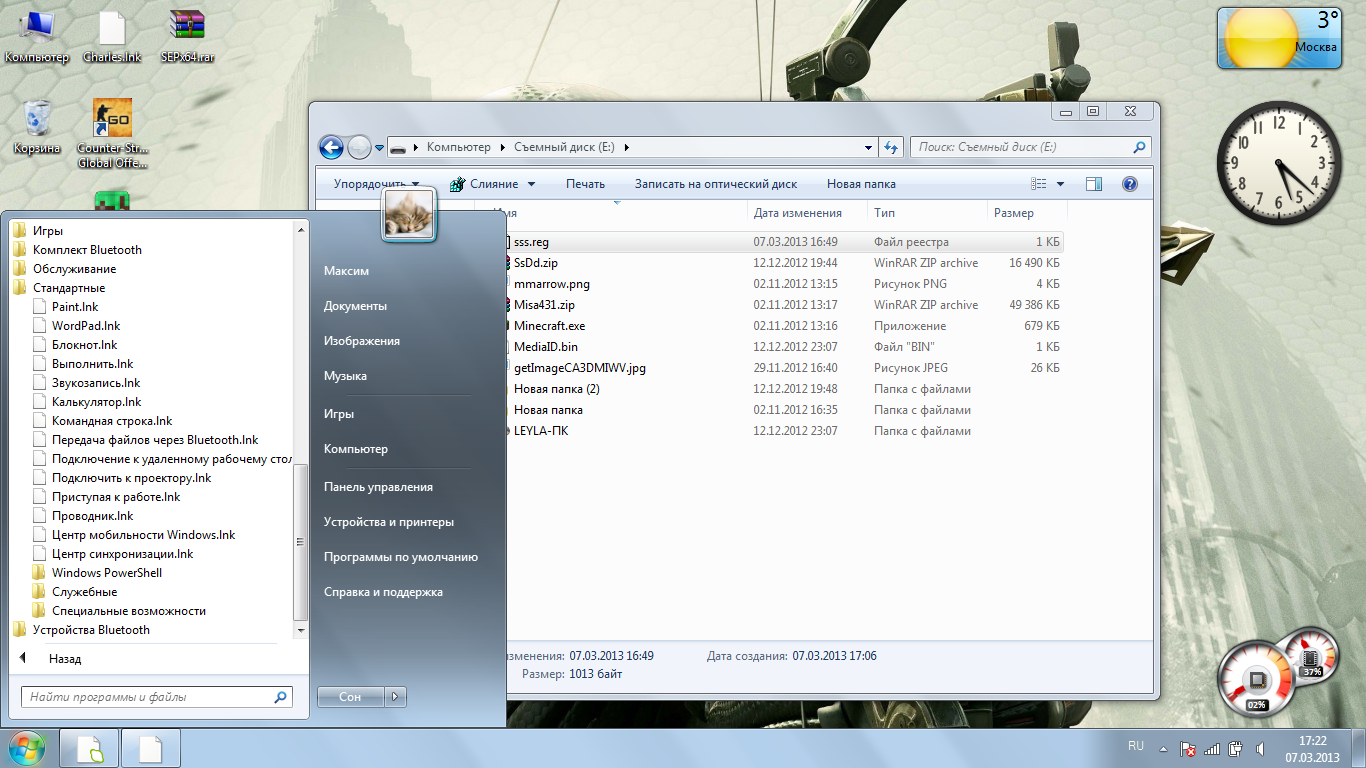Open the Упорядочить dropdown menu

(376, 184)
